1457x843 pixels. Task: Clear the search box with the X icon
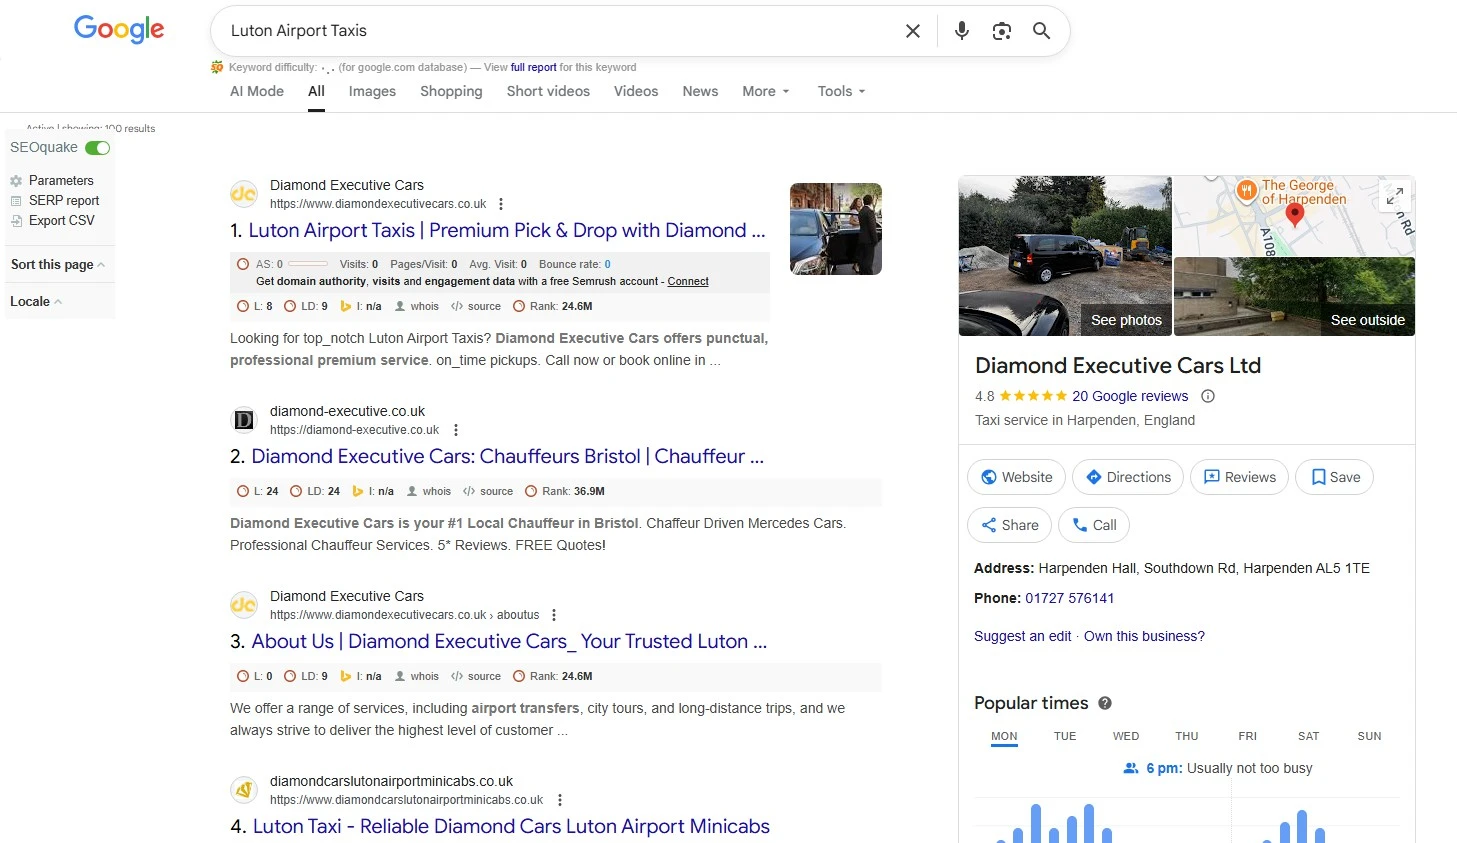[x=912, y=31]
